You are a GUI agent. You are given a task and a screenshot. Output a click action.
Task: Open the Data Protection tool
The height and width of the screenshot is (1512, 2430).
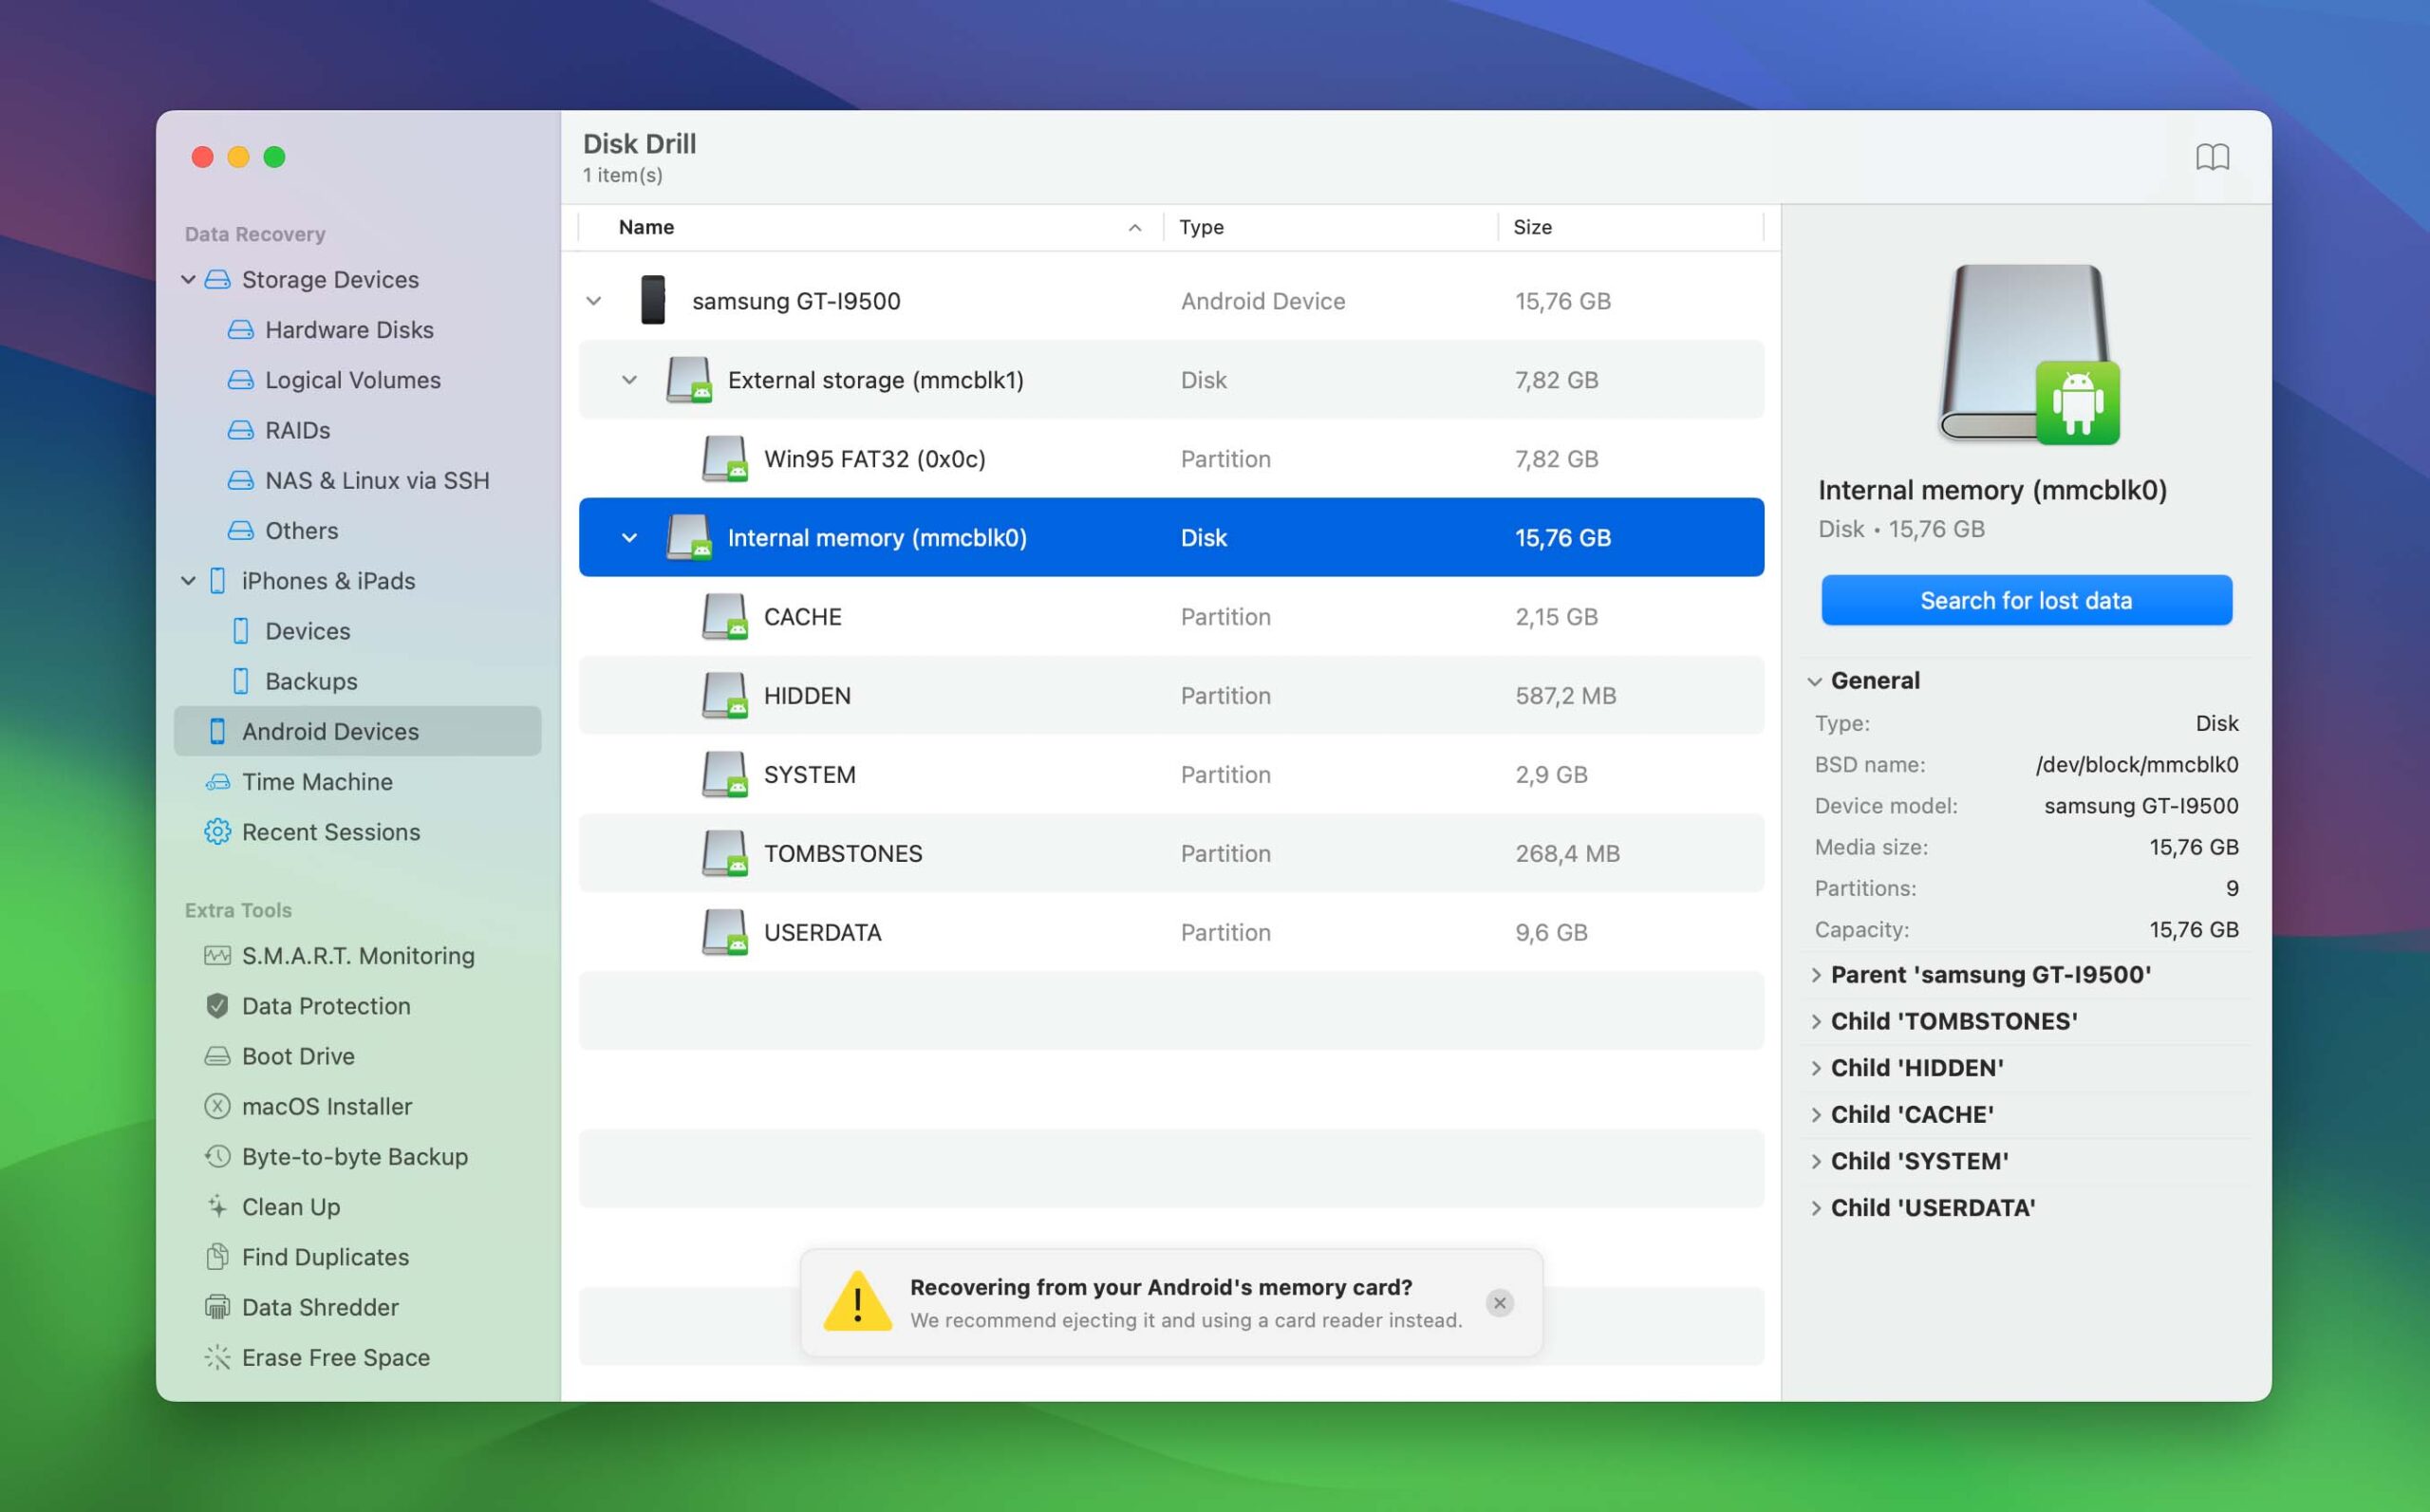[x=325, y=1006]
